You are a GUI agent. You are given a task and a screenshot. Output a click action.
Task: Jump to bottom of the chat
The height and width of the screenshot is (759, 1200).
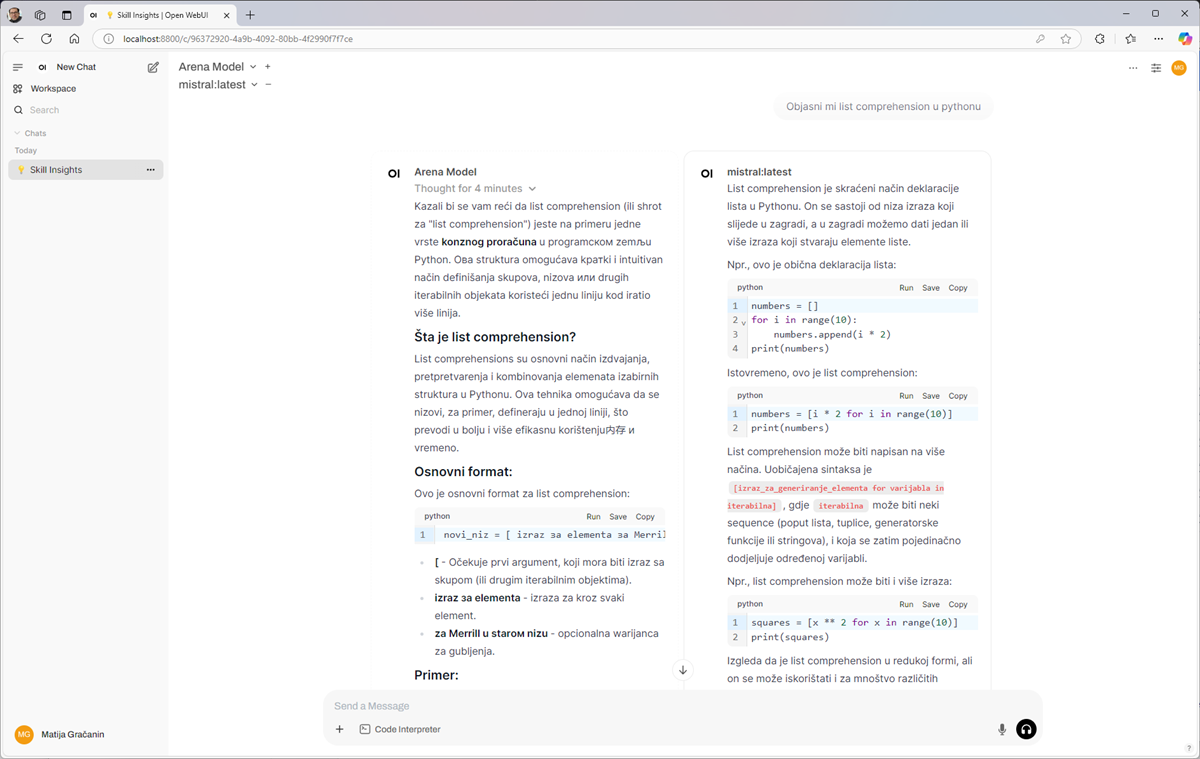[683, 670]
